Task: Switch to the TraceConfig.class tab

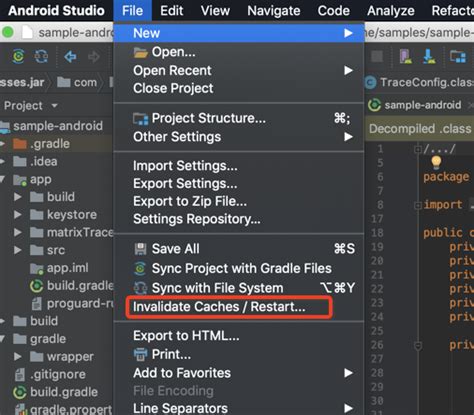Action: [421, 82]
